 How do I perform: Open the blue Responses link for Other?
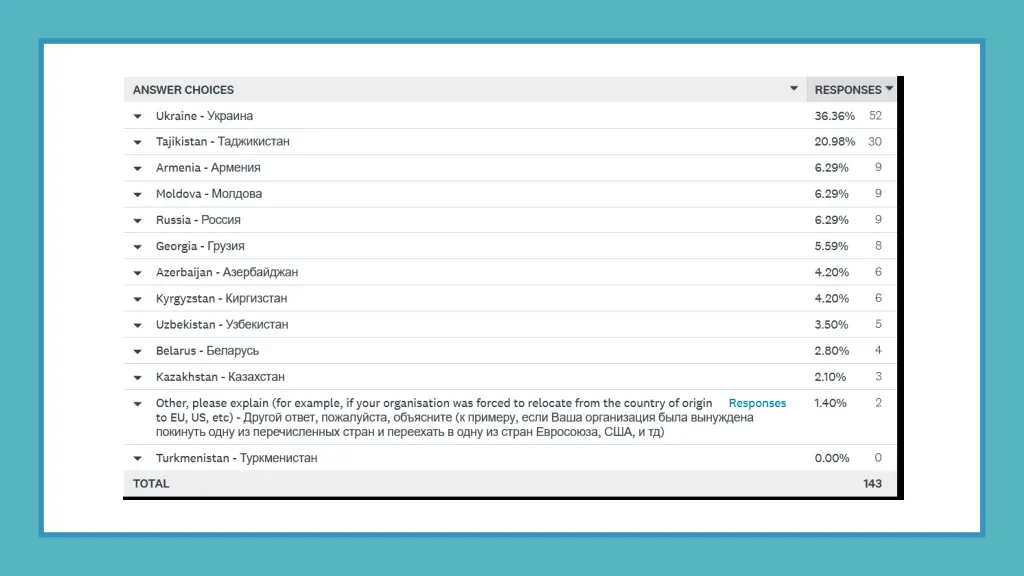pos(757,403)
